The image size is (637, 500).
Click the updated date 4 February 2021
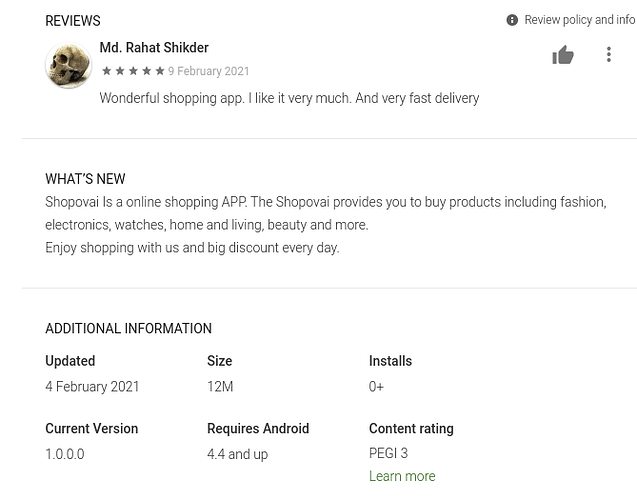pos(92,386)
